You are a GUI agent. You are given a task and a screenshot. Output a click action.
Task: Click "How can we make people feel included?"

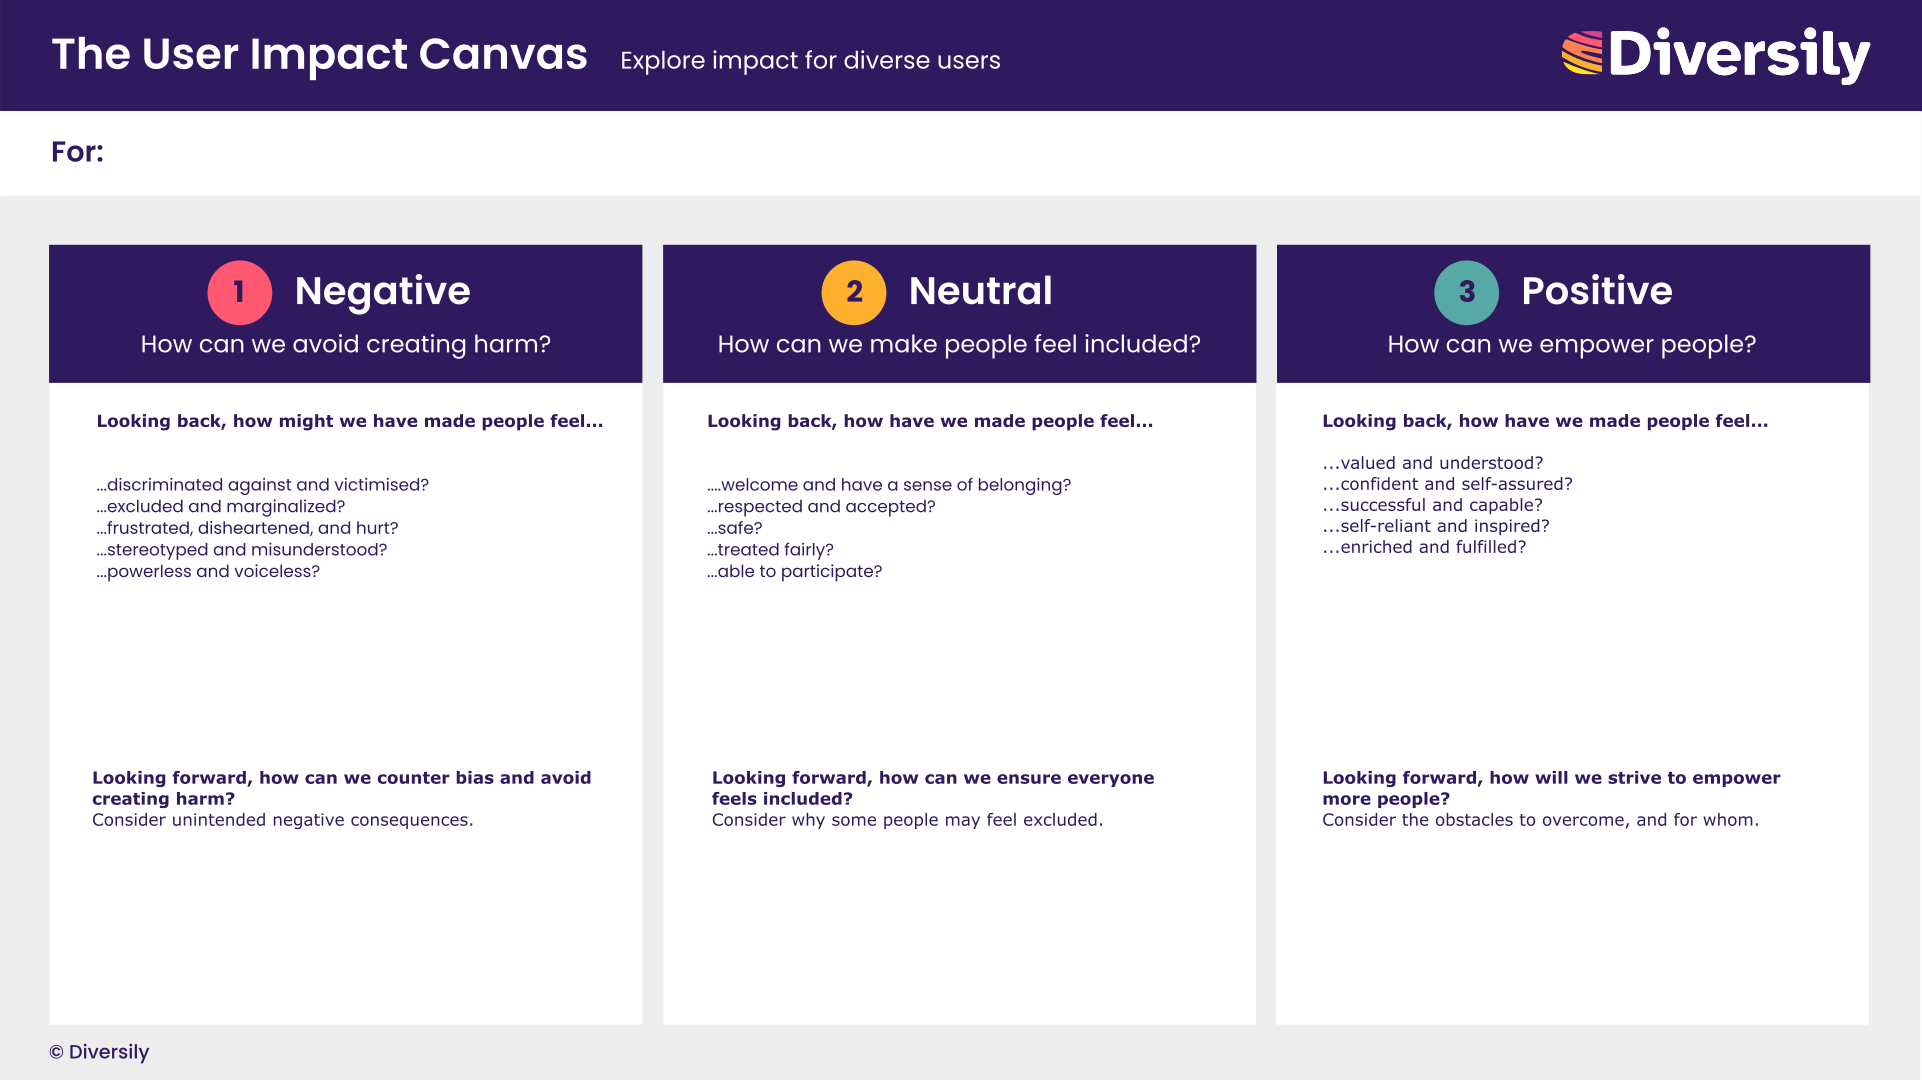(x=958, y=344)
